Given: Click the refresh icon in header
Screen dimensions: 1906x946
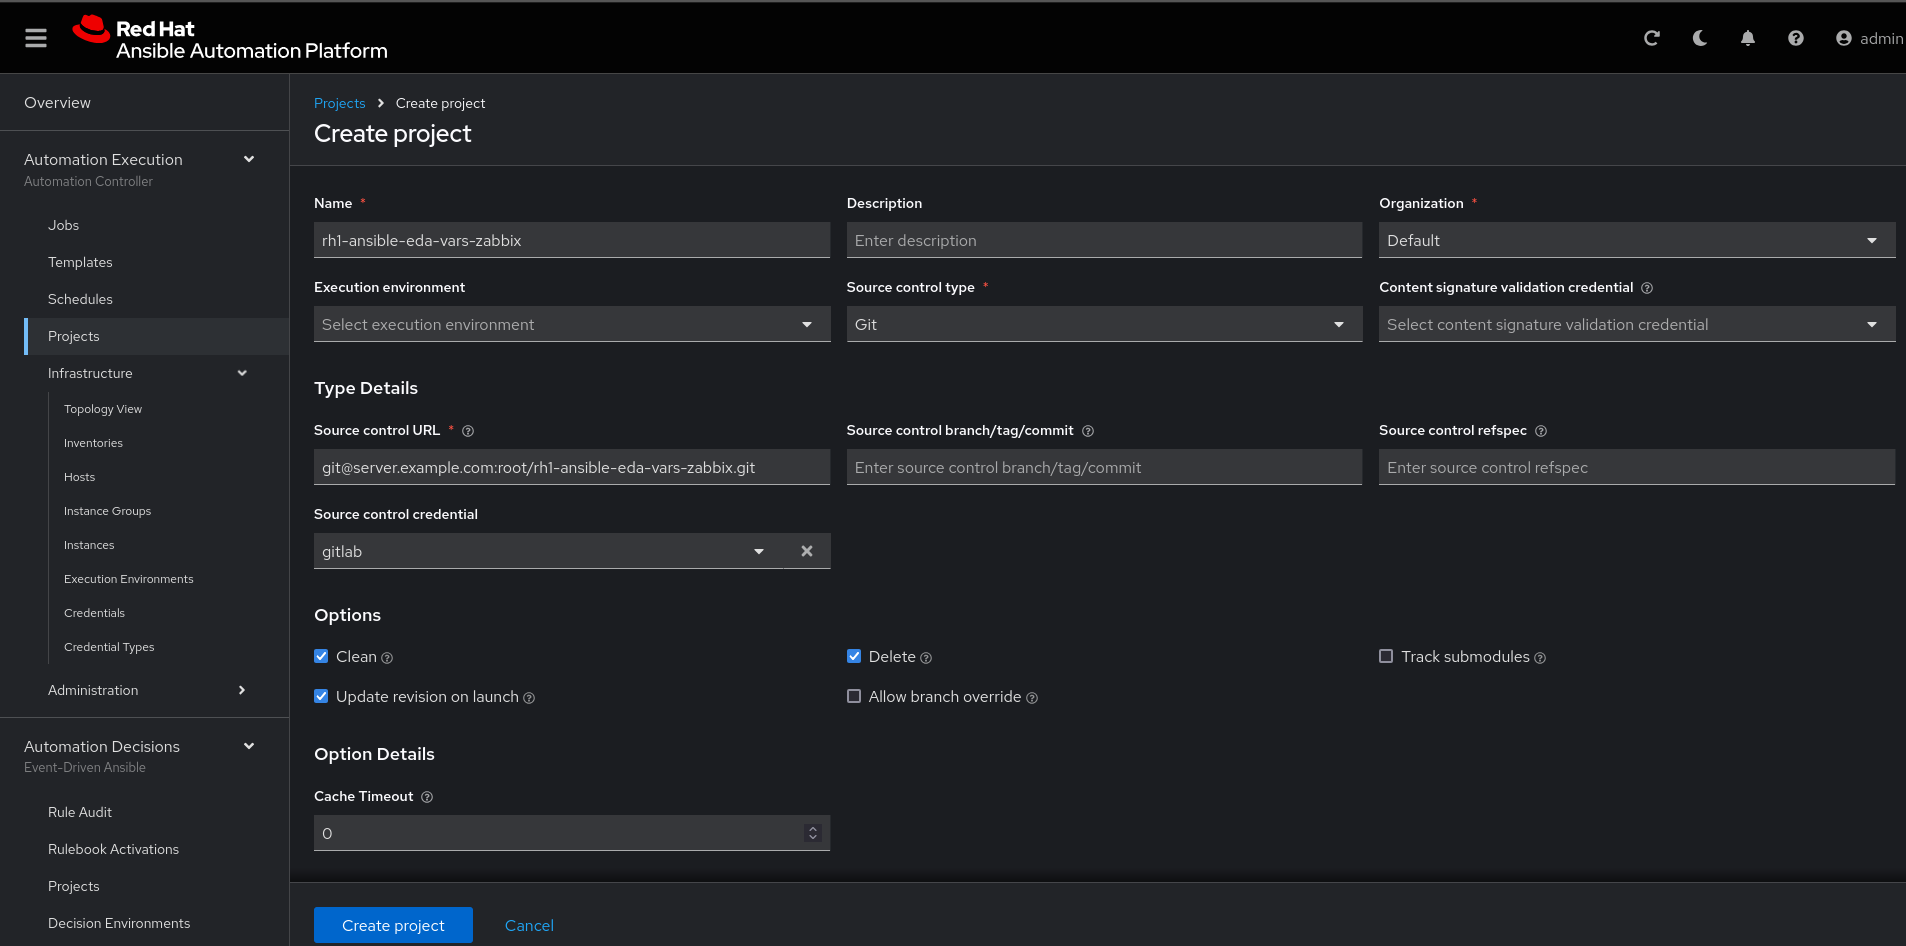Looking at the screenshot, I should (1652, 38).
